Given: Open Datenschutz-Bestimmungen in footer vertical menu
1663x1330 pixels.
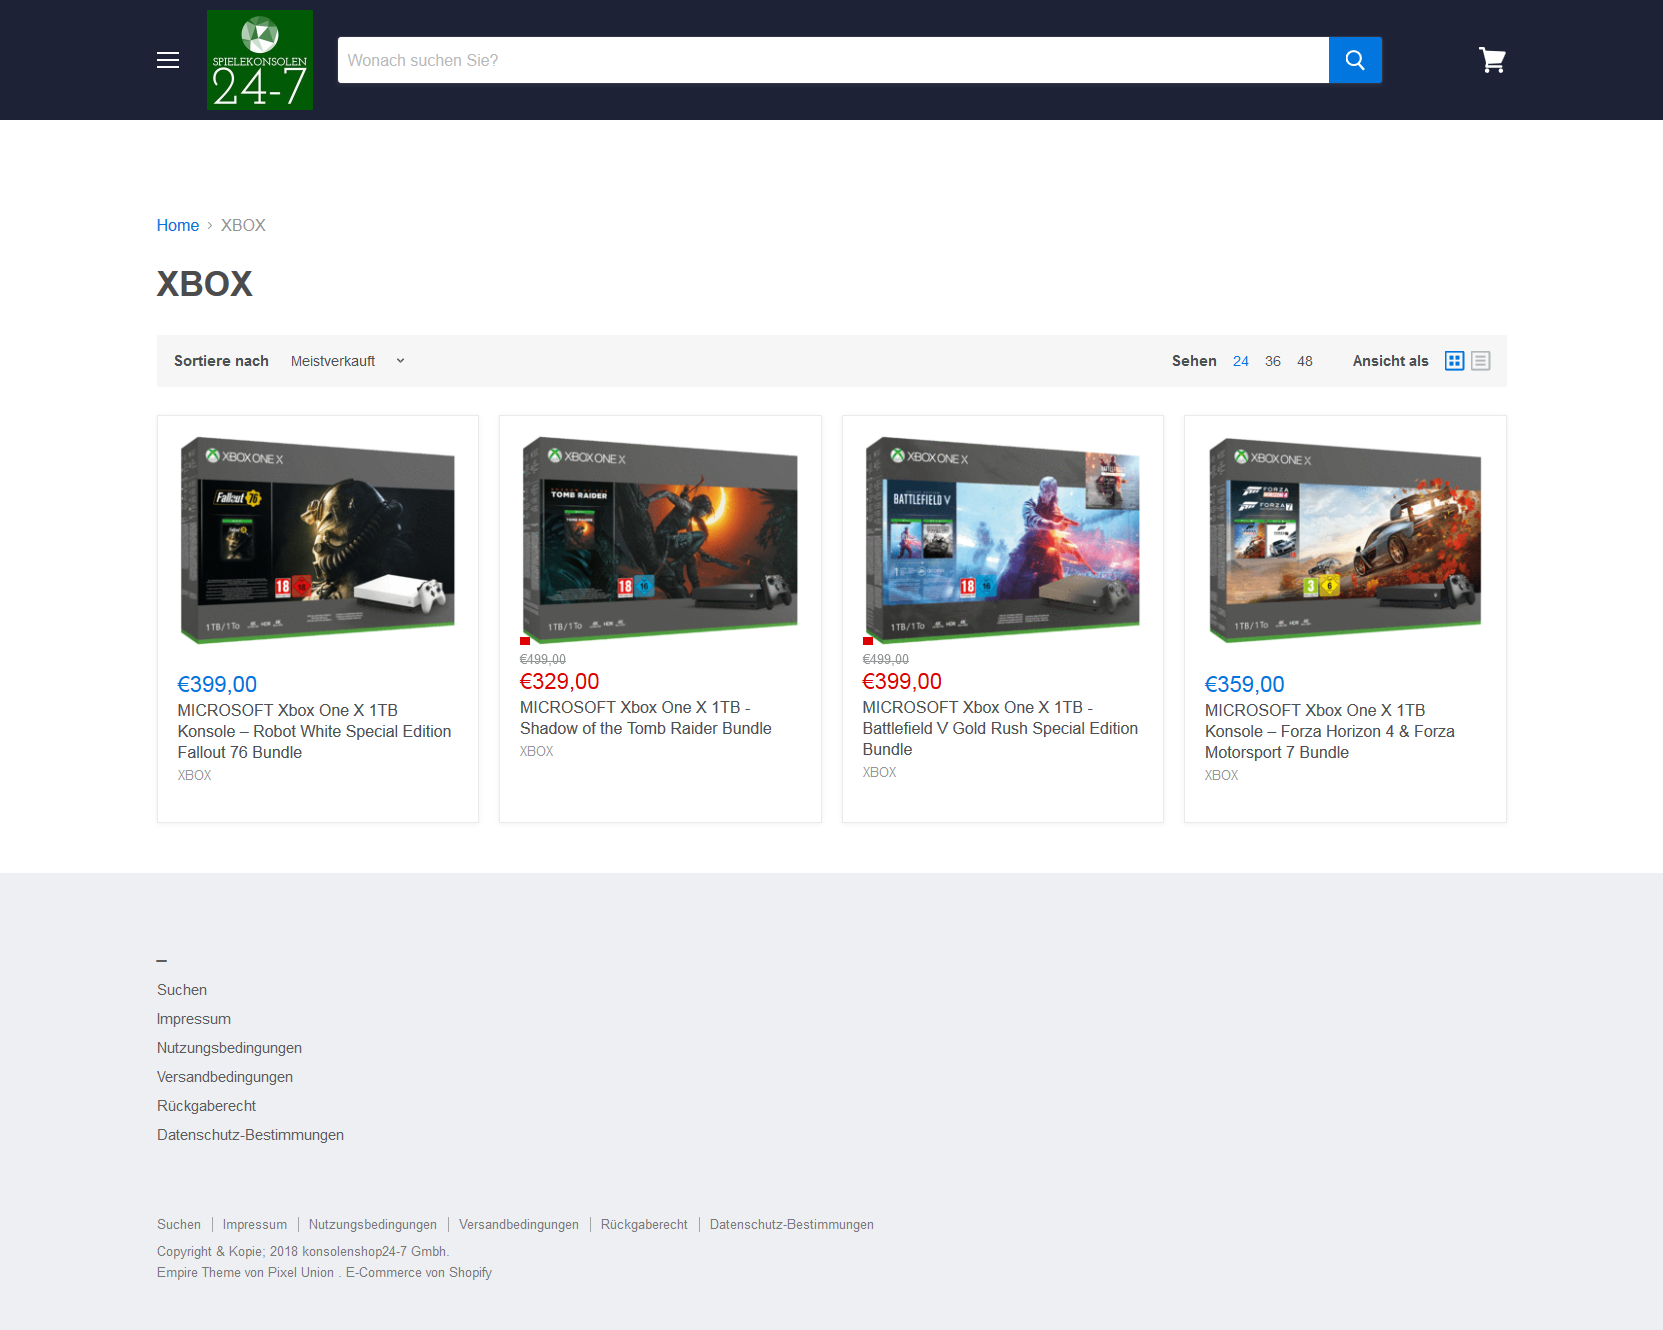Looking at the screenshot, I should click(x=250, y=1135).
